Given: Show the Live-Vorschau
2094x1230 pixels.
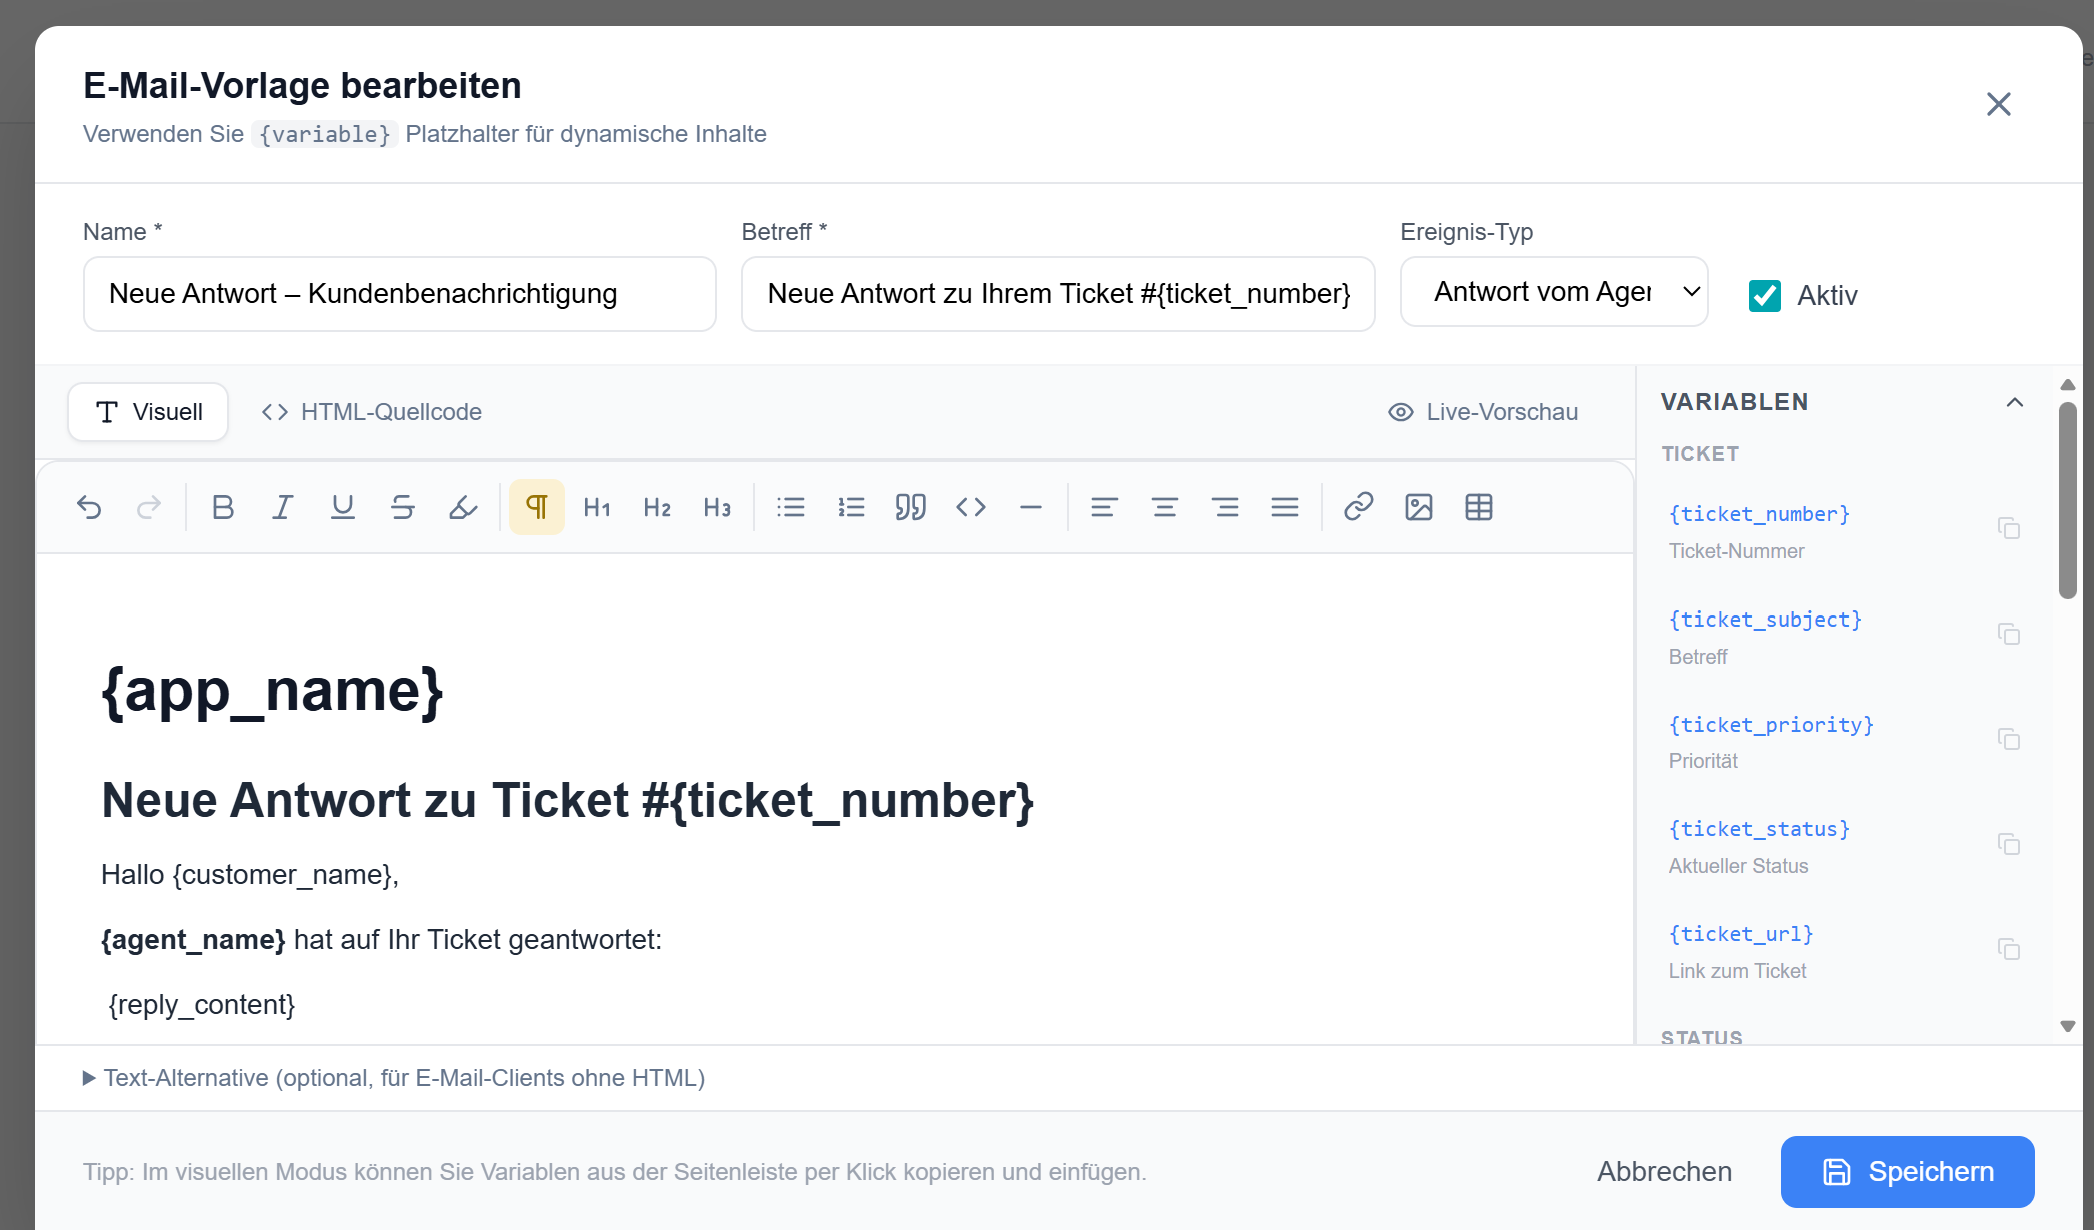Looking at the screenshot, I should [1484, 411].
